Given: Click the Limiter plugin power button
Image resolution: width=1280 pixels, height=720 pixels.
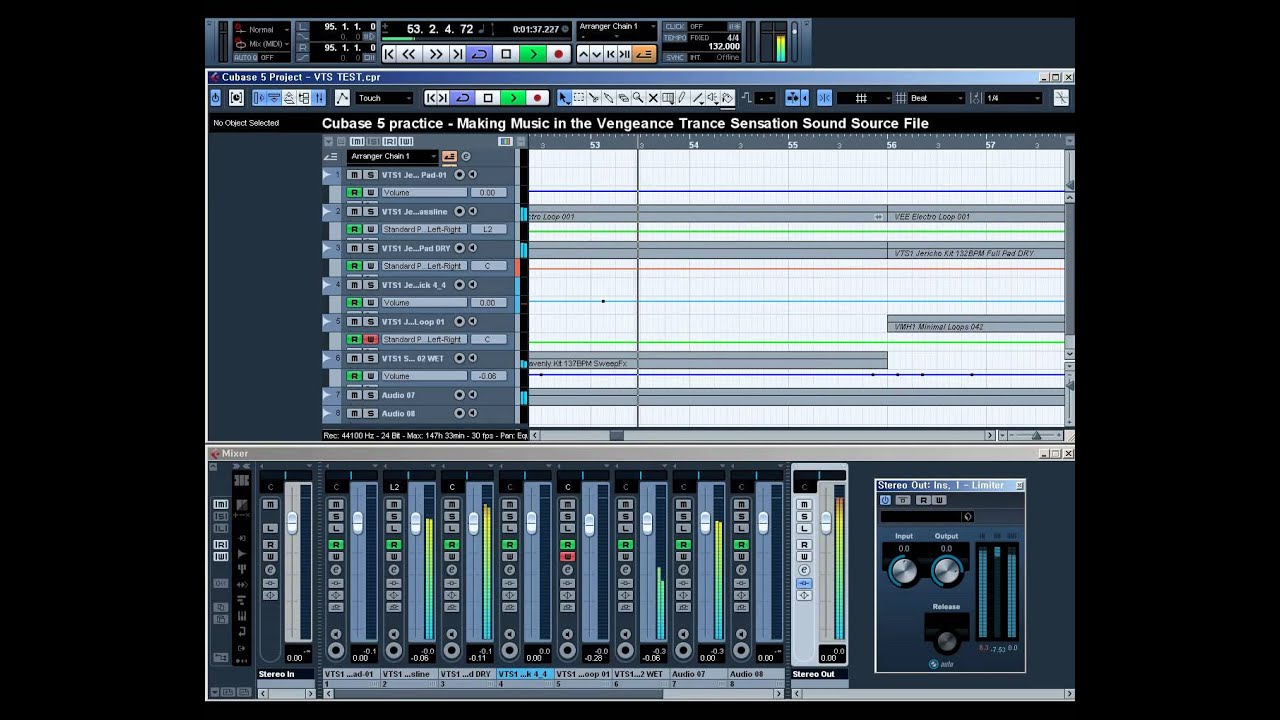Looking at the screenshot, I should pyautogui.click(x=885, y=500).
